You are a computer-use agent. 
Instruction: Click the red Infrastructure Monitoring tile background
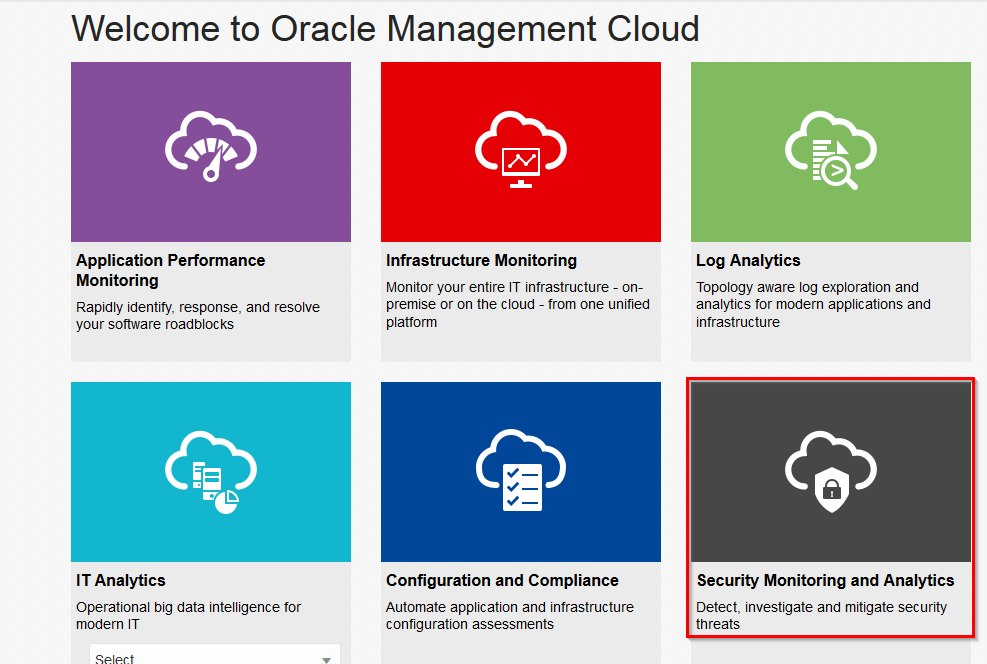(521, 152)
